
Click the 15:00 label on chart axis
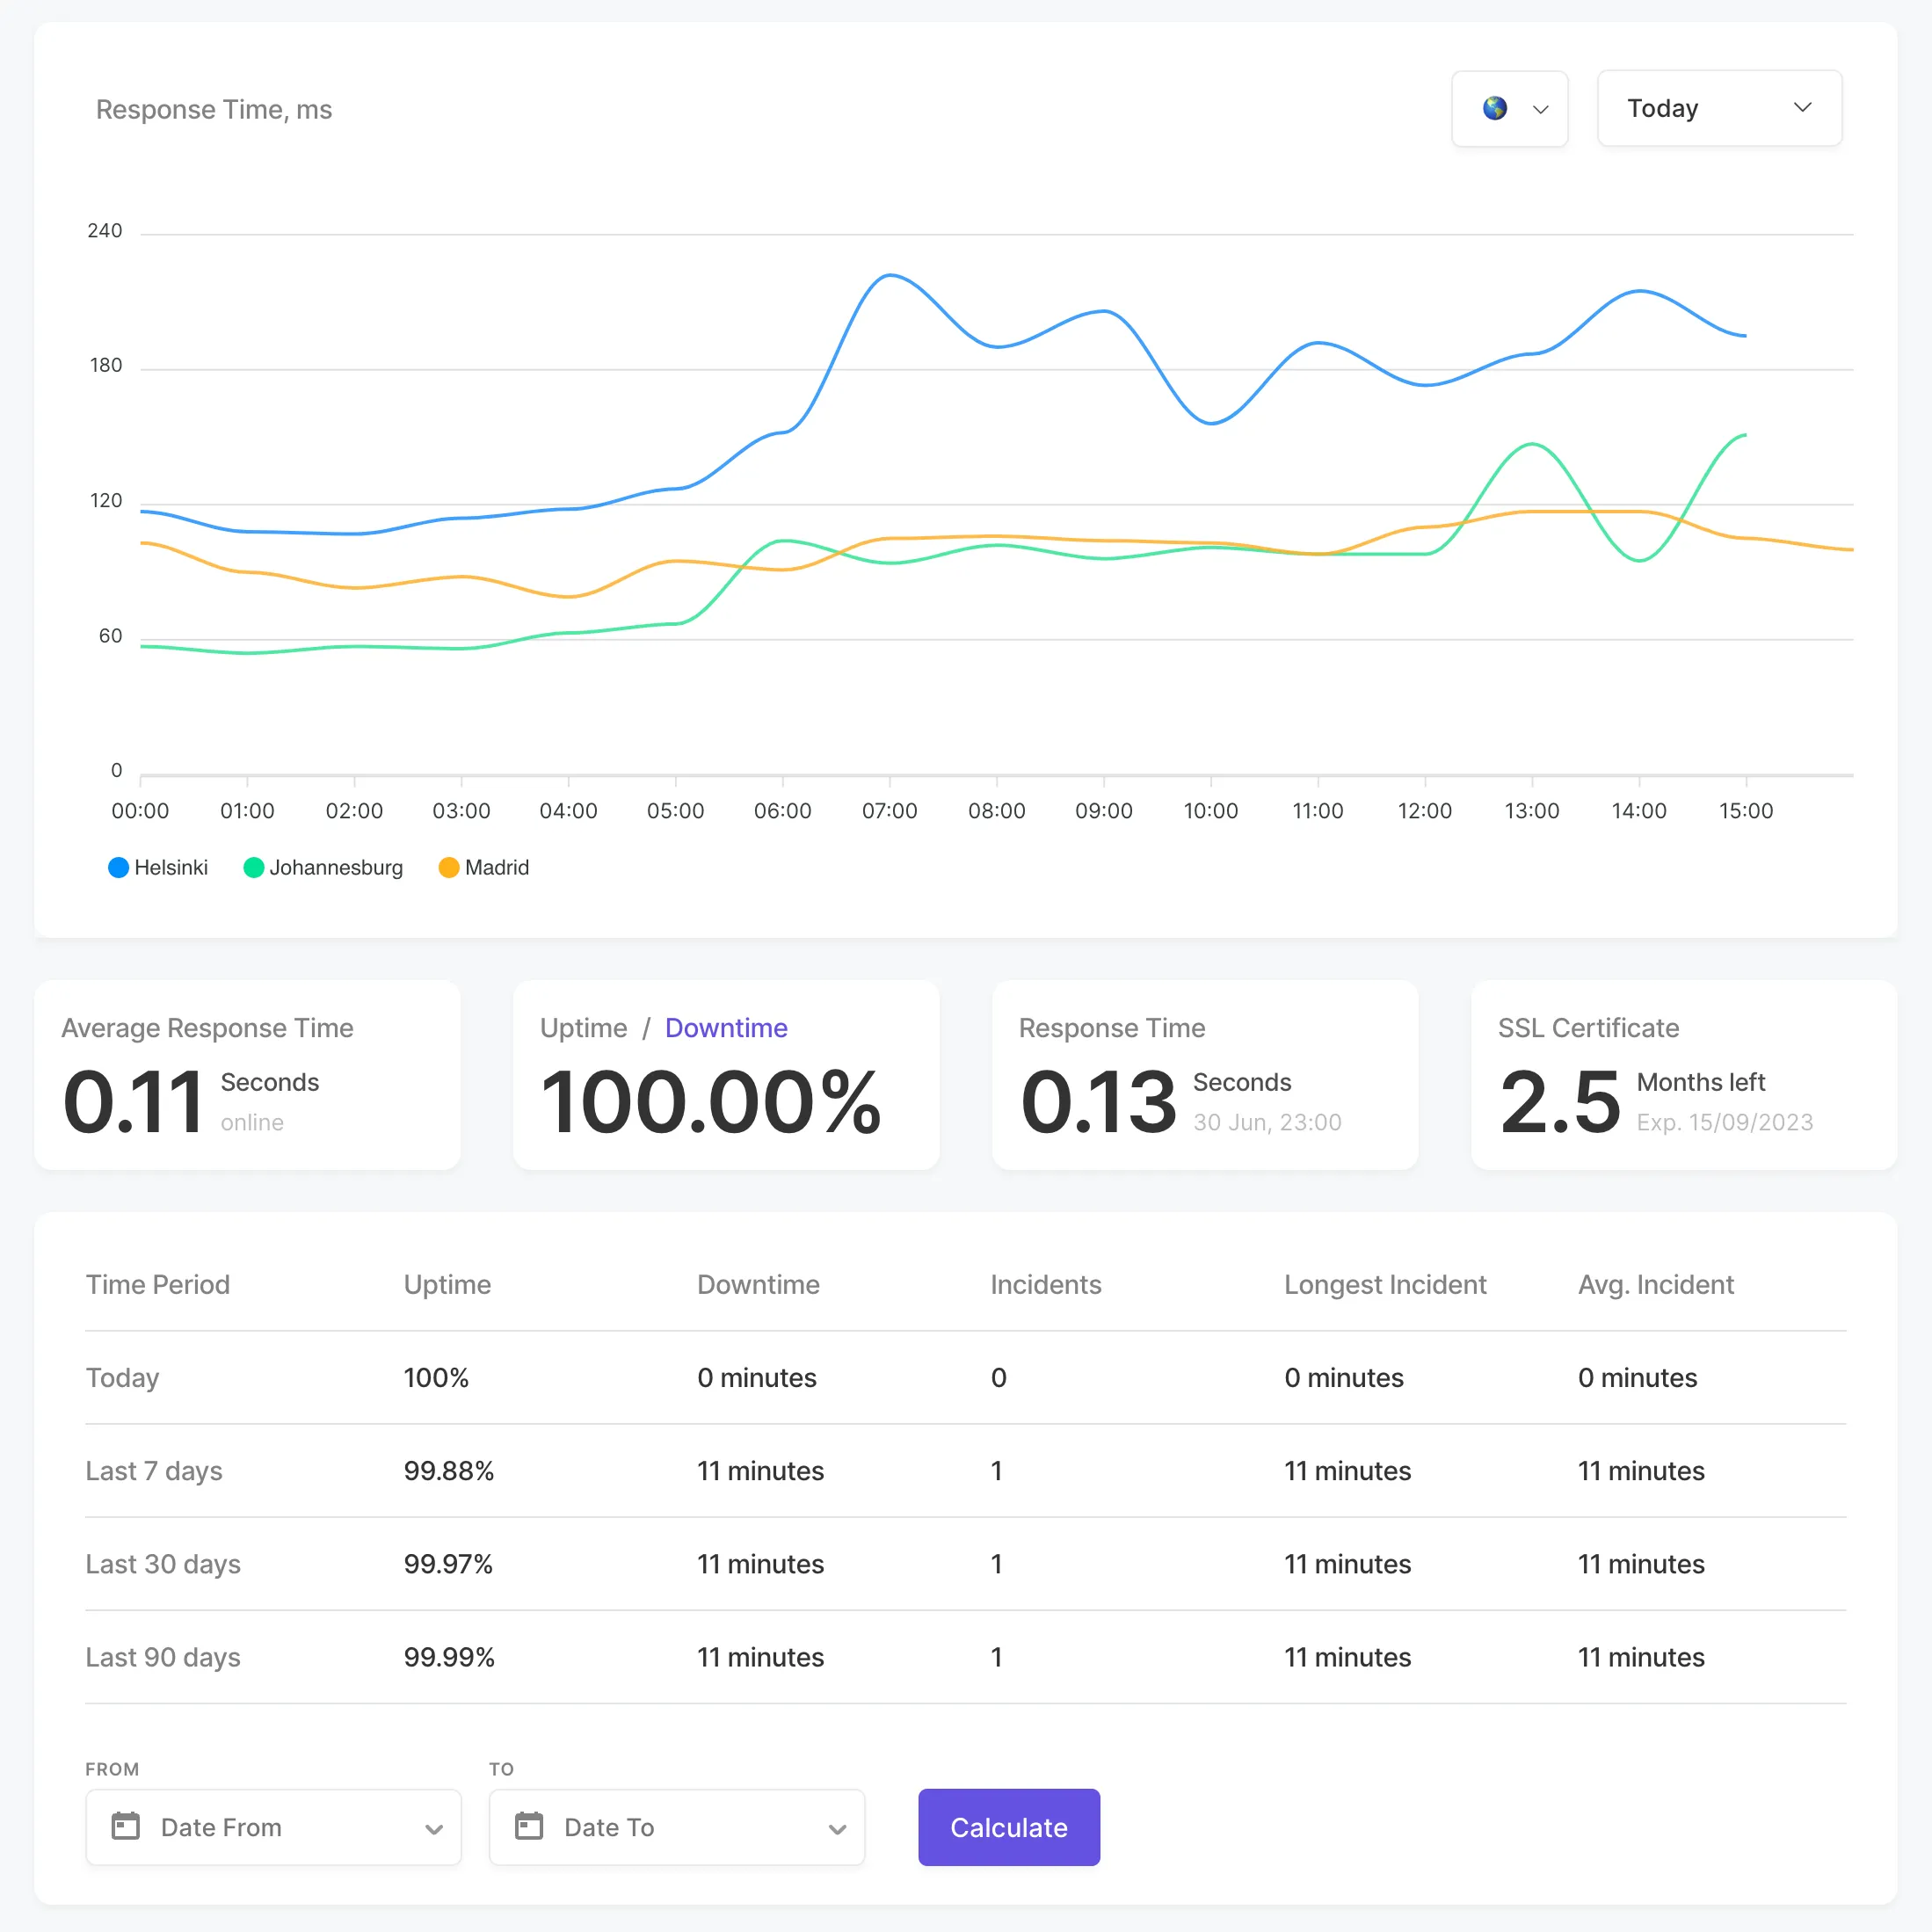point(1745,811)
